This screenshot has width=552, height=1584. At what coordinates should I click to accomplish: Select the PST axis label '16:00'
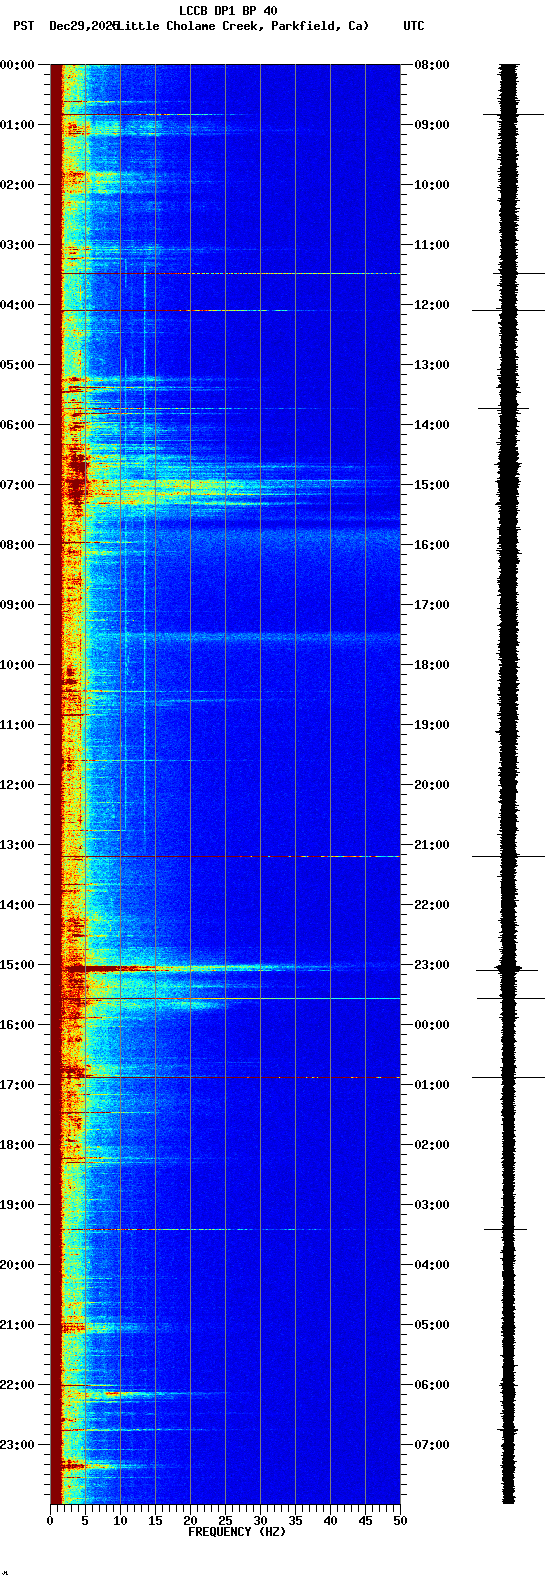click(17, 1025)
